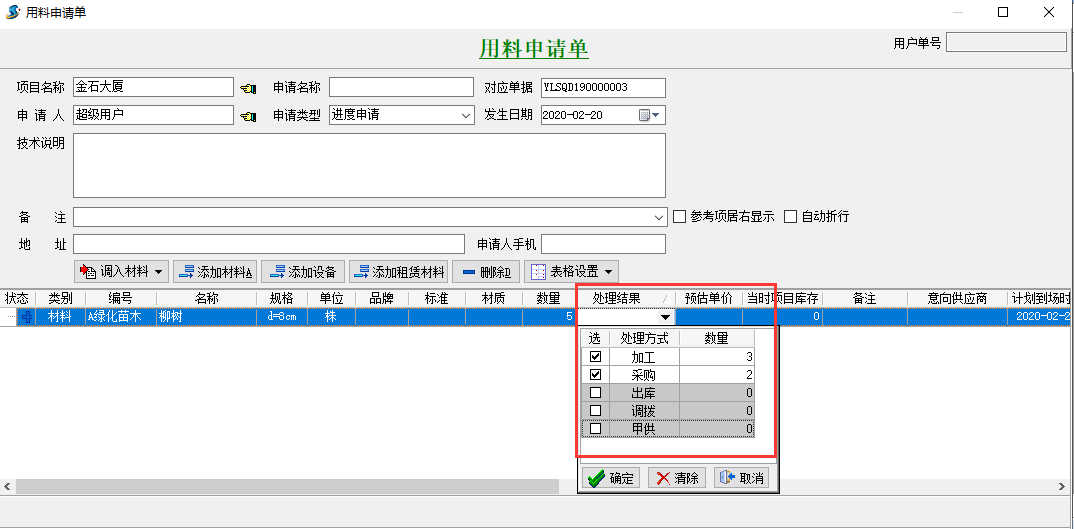Click the scrollbar right arrow
The image size is (1074, 529).
(1062, 486)
